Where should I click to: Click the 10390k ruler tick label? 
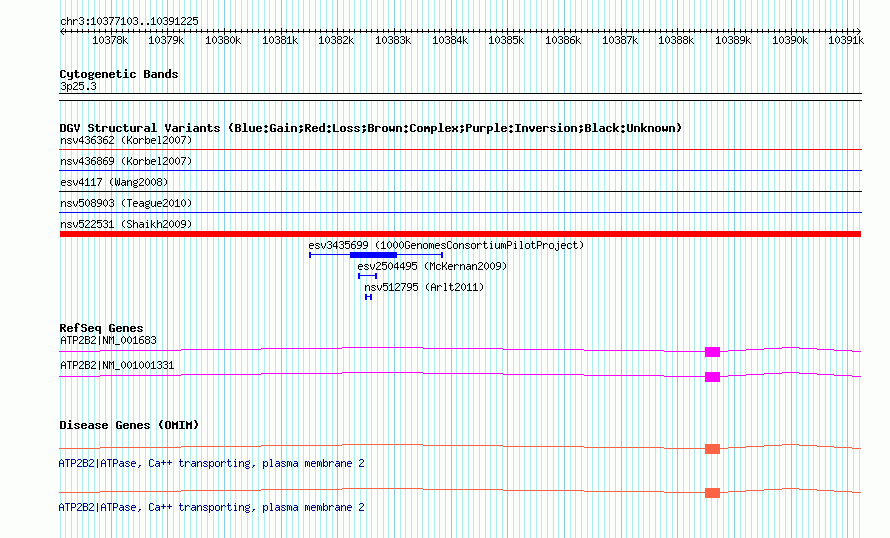click(x=790, y=40)
